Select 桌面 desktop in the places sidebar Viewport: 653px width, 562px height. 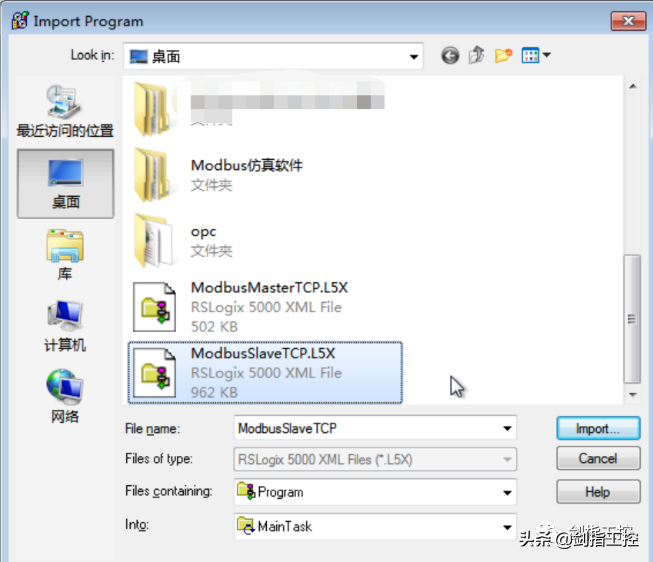point(65,184)
